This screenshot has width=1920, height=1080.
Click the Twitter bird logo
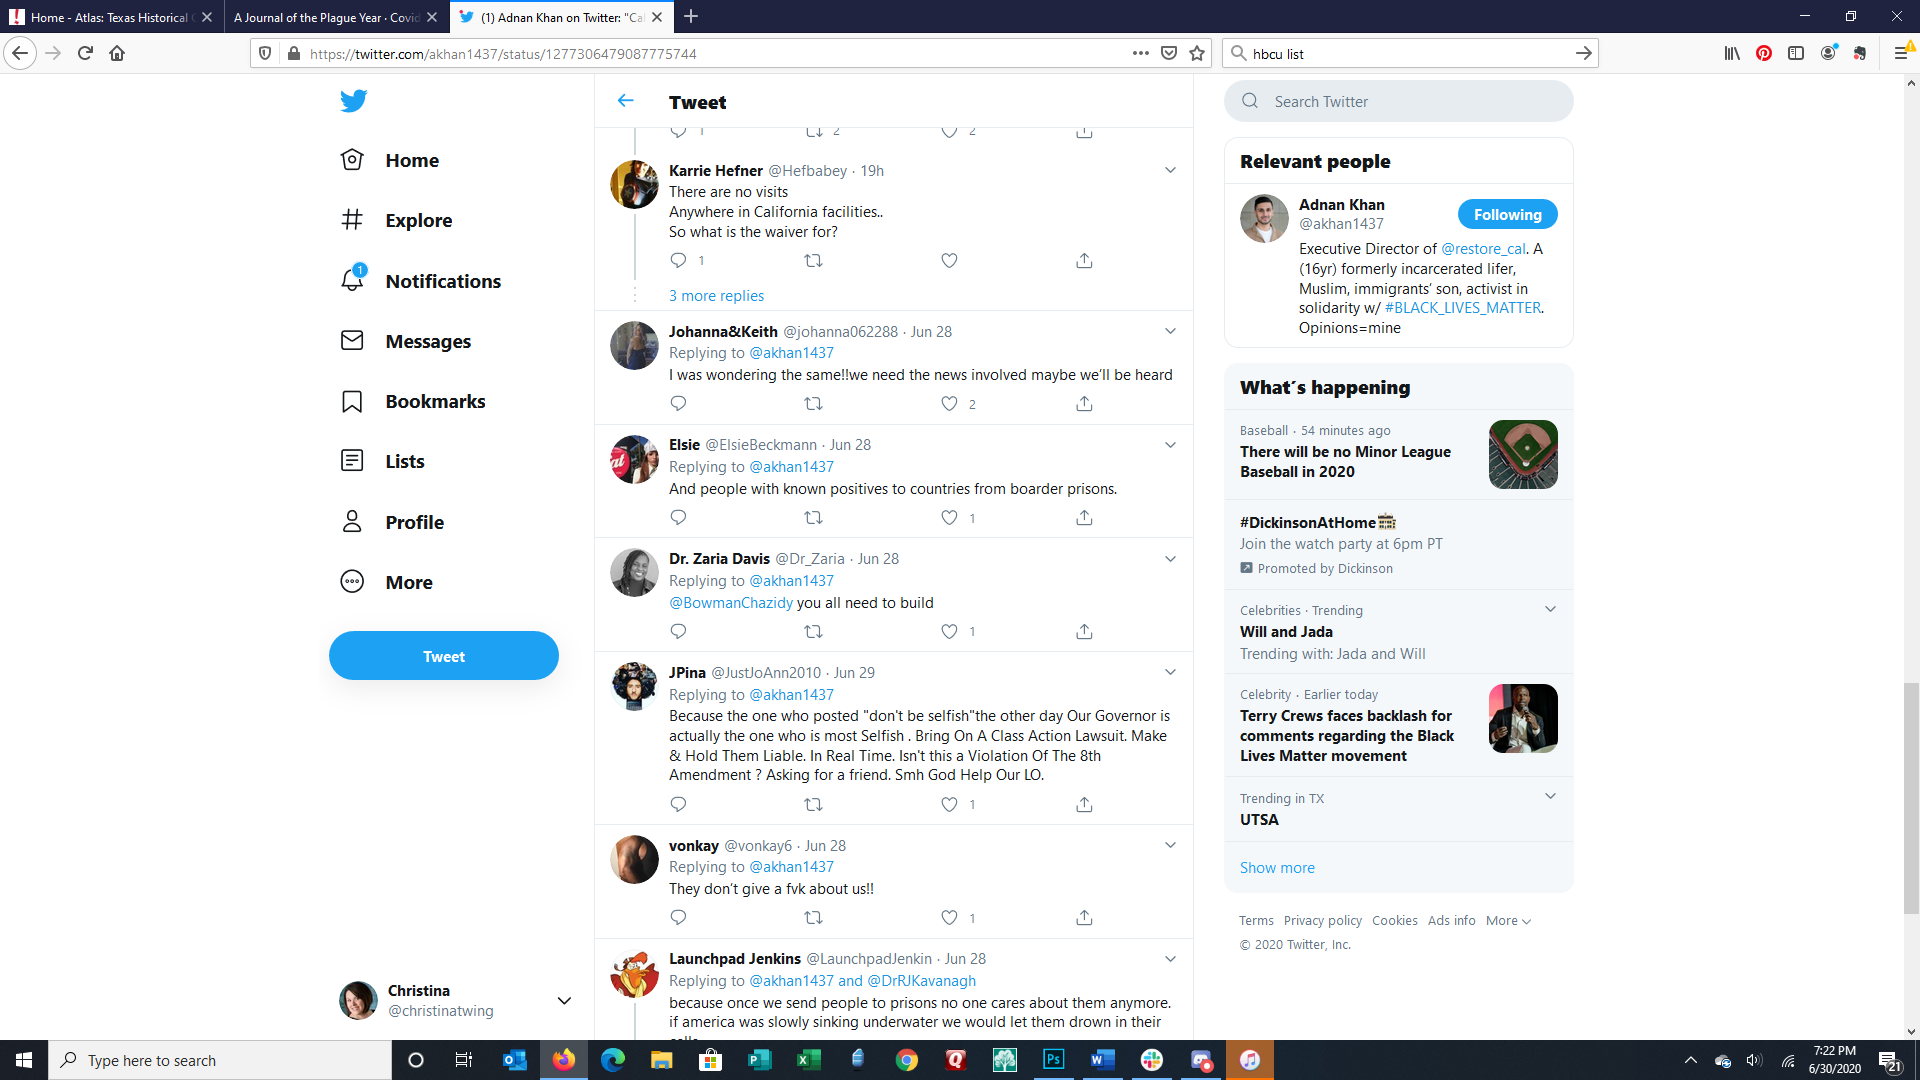pyautogui.click(x=353, y=100)
